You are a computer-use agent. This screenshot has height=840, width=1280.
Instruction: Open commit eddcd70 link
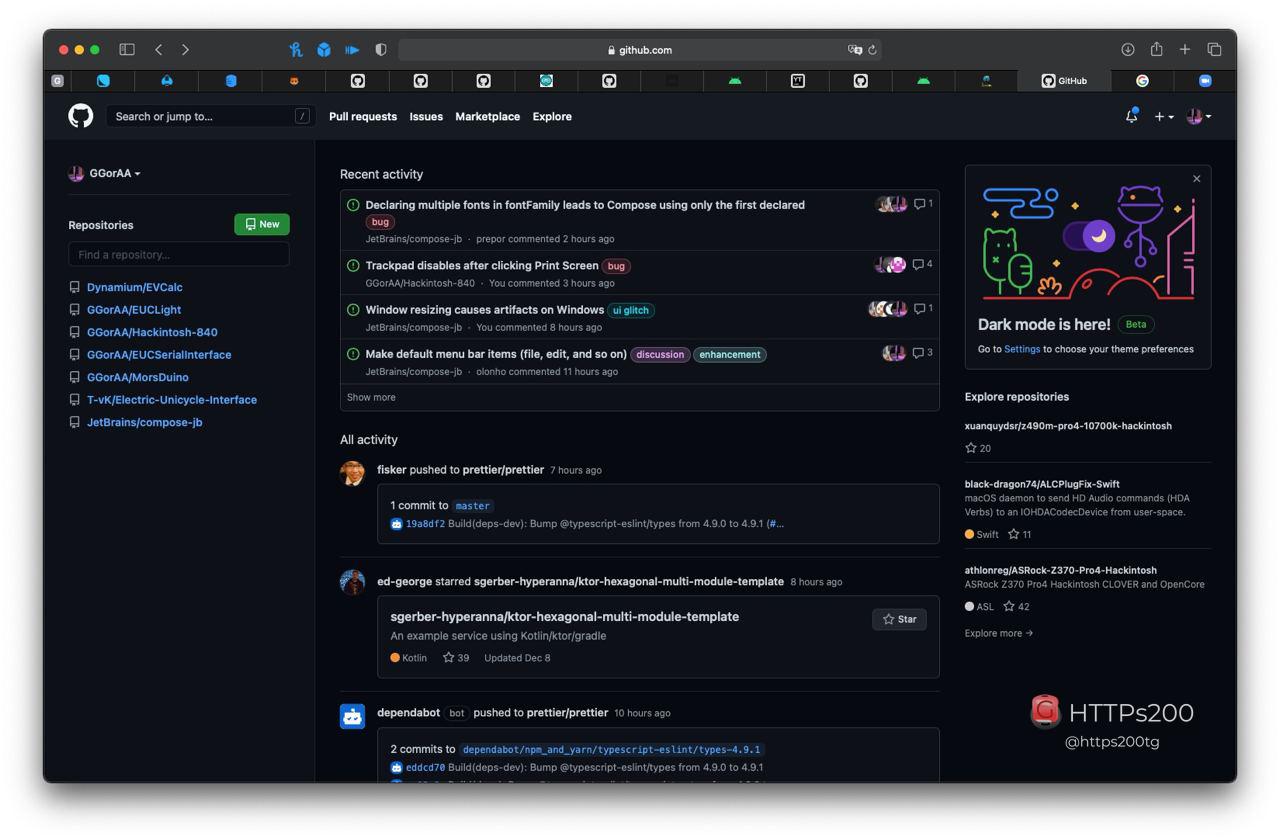425,767
